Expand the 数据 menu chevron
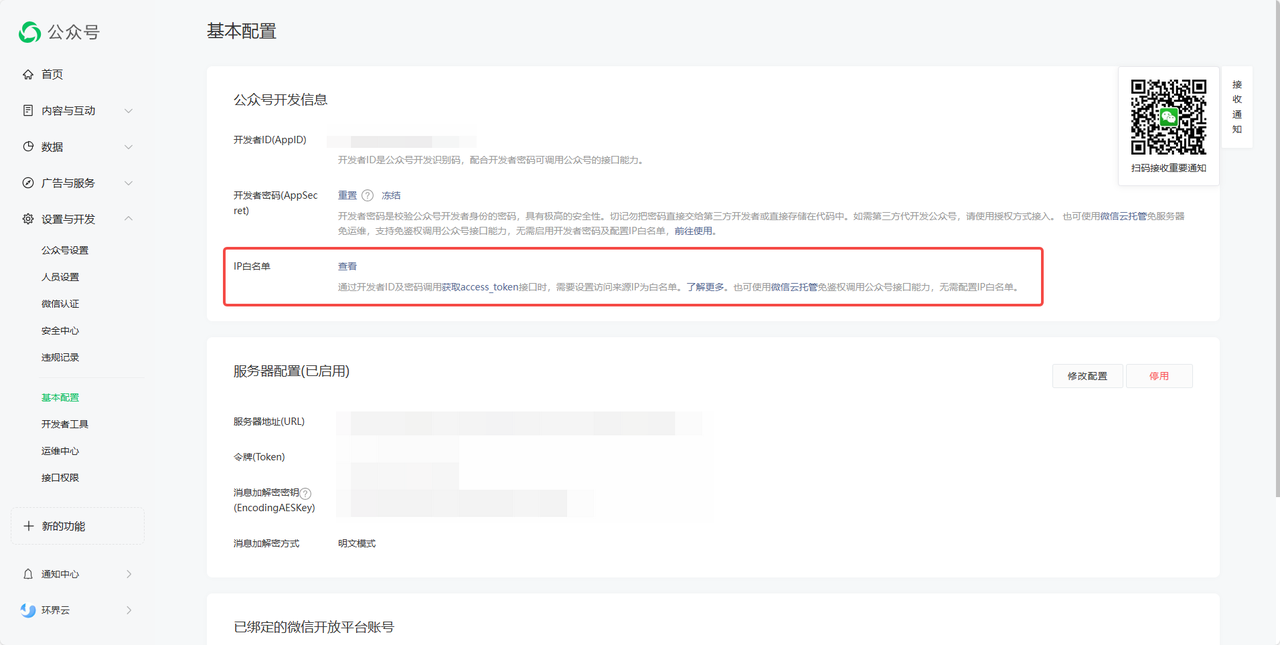Screen dimensions: 1280x645 (x=129, y=147)
